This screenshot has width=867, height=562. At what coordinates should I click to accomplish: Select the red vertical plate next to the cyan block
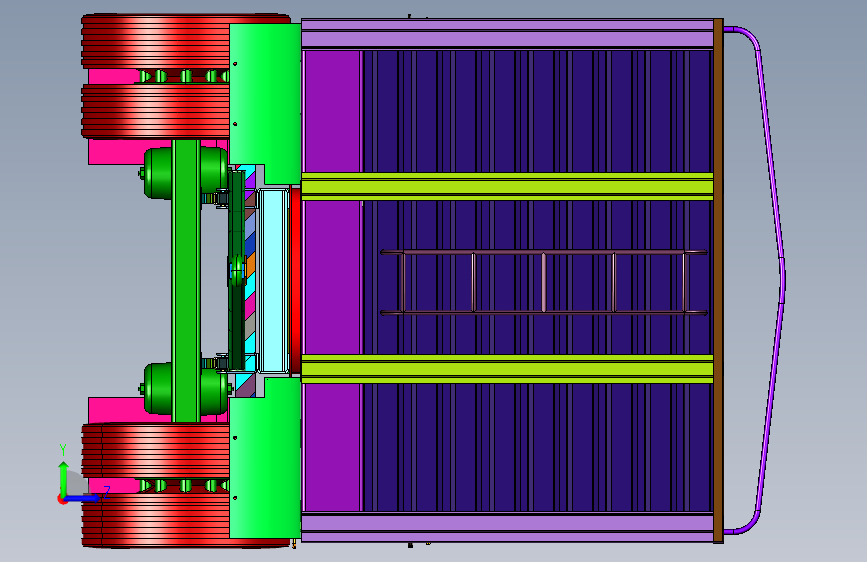pos(295,280)
